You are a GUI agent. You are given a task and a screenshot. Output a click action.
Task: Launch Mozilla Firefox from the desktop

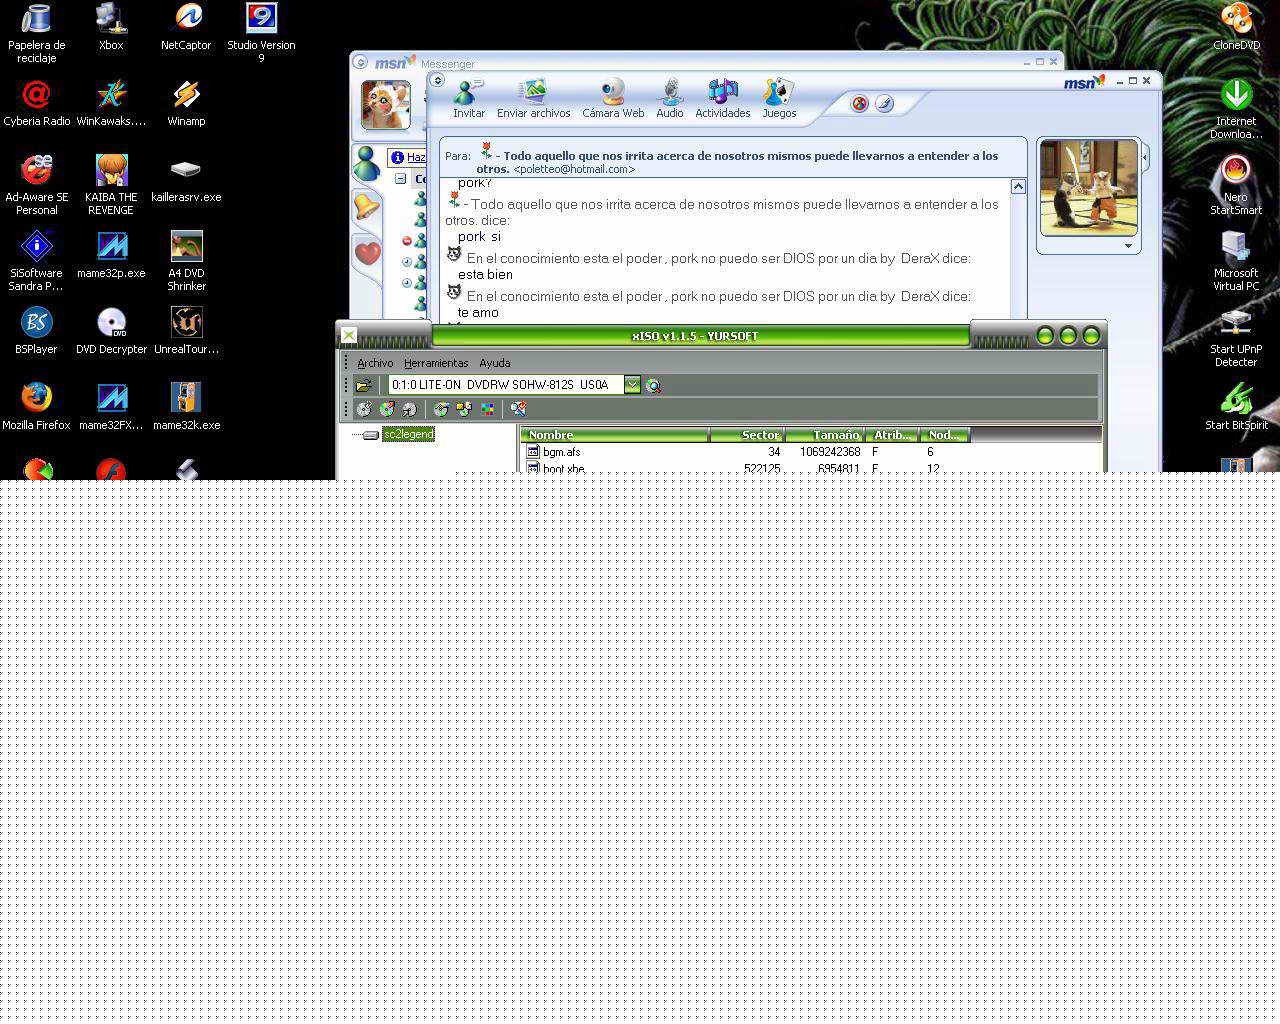(x=37, y=407)
